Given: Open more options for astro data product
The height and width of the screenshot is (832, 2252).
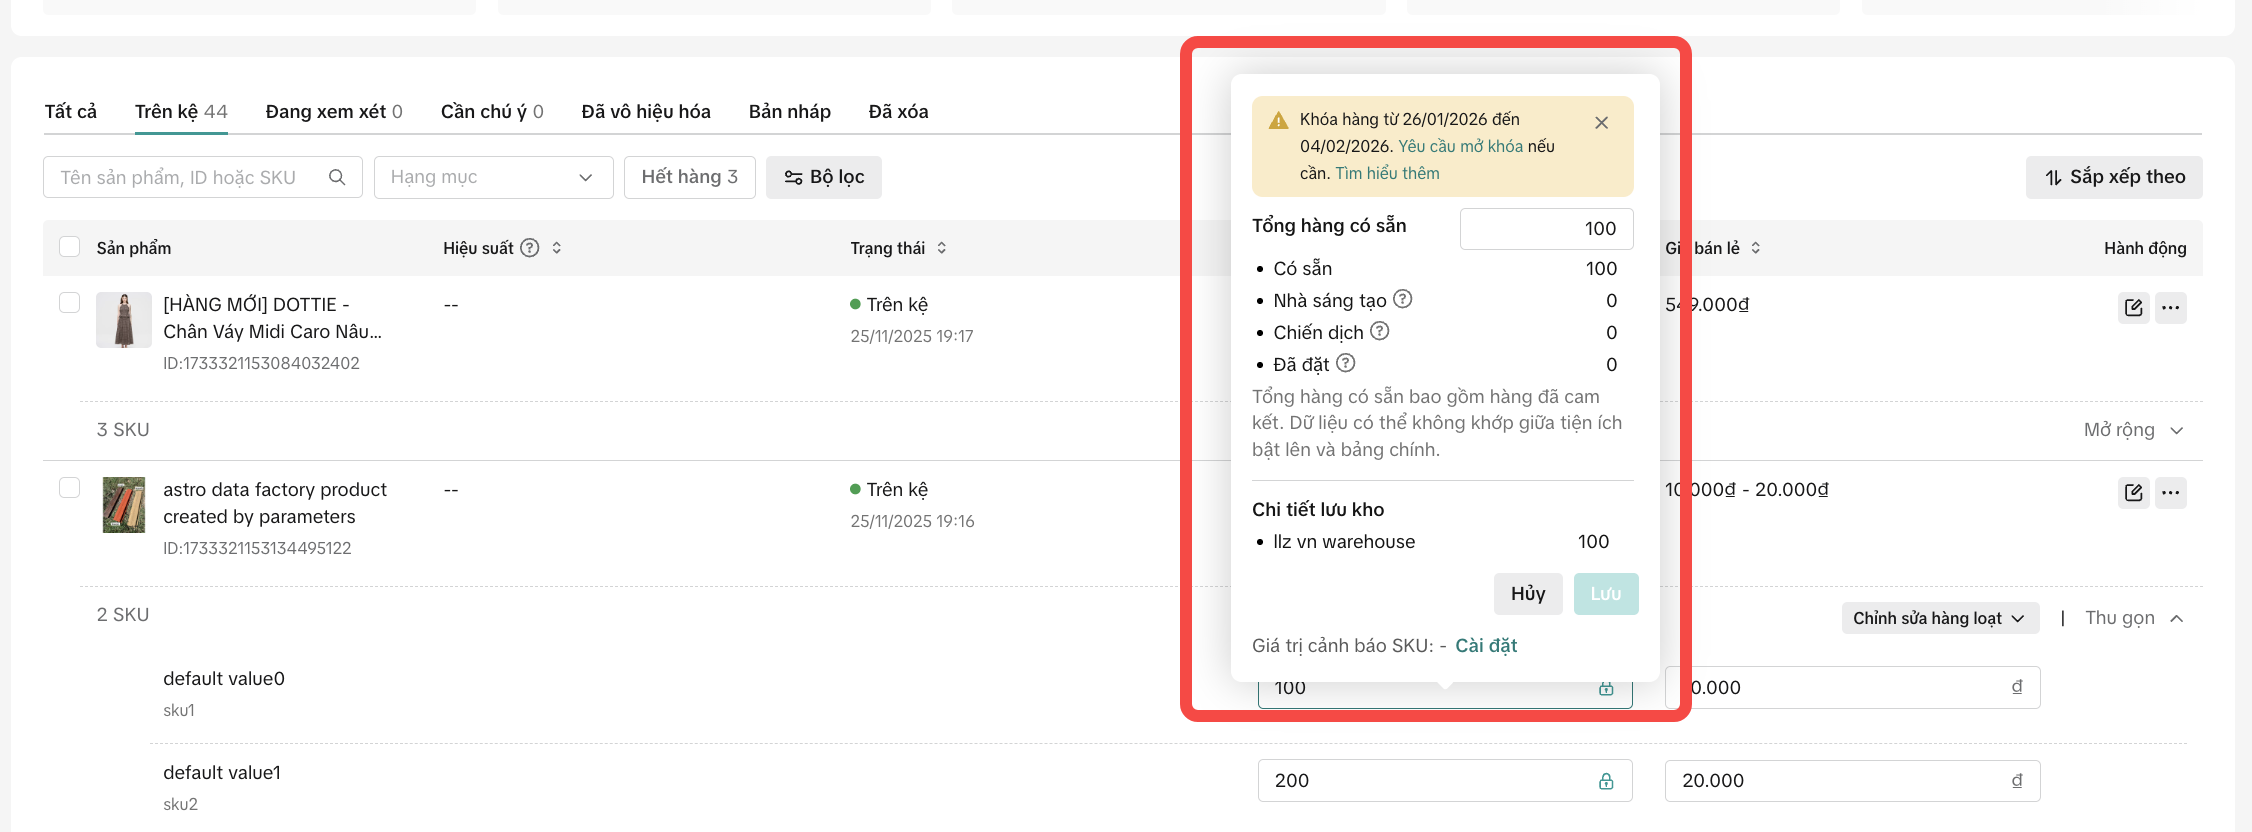Looking at the screenshot, I should pos(2170,492).
